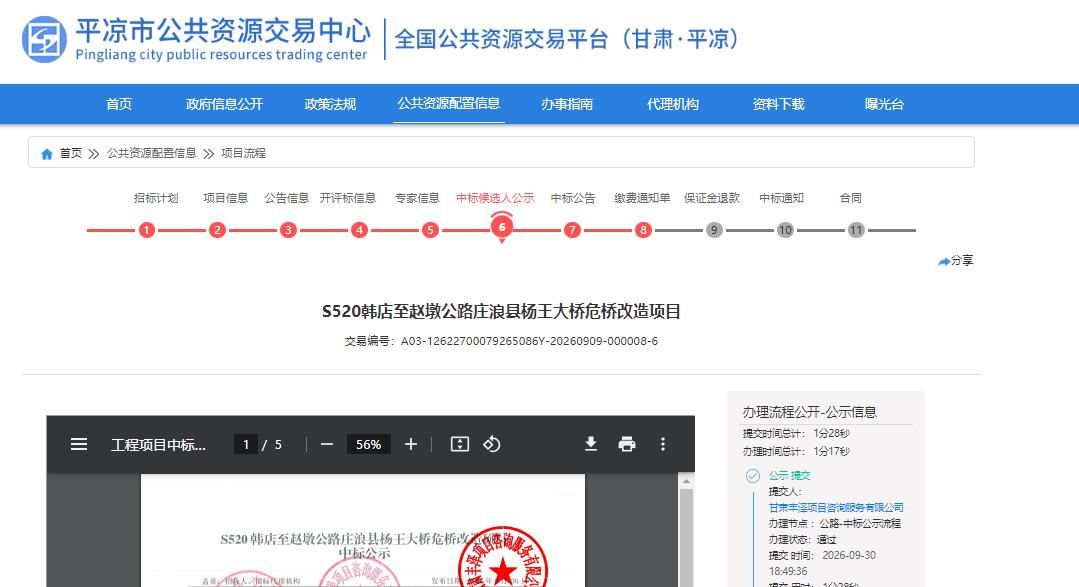This screenshot has height=587, width=1079.
Task: Click the 公示 提交 check circle icon
Action: point(753,476)
